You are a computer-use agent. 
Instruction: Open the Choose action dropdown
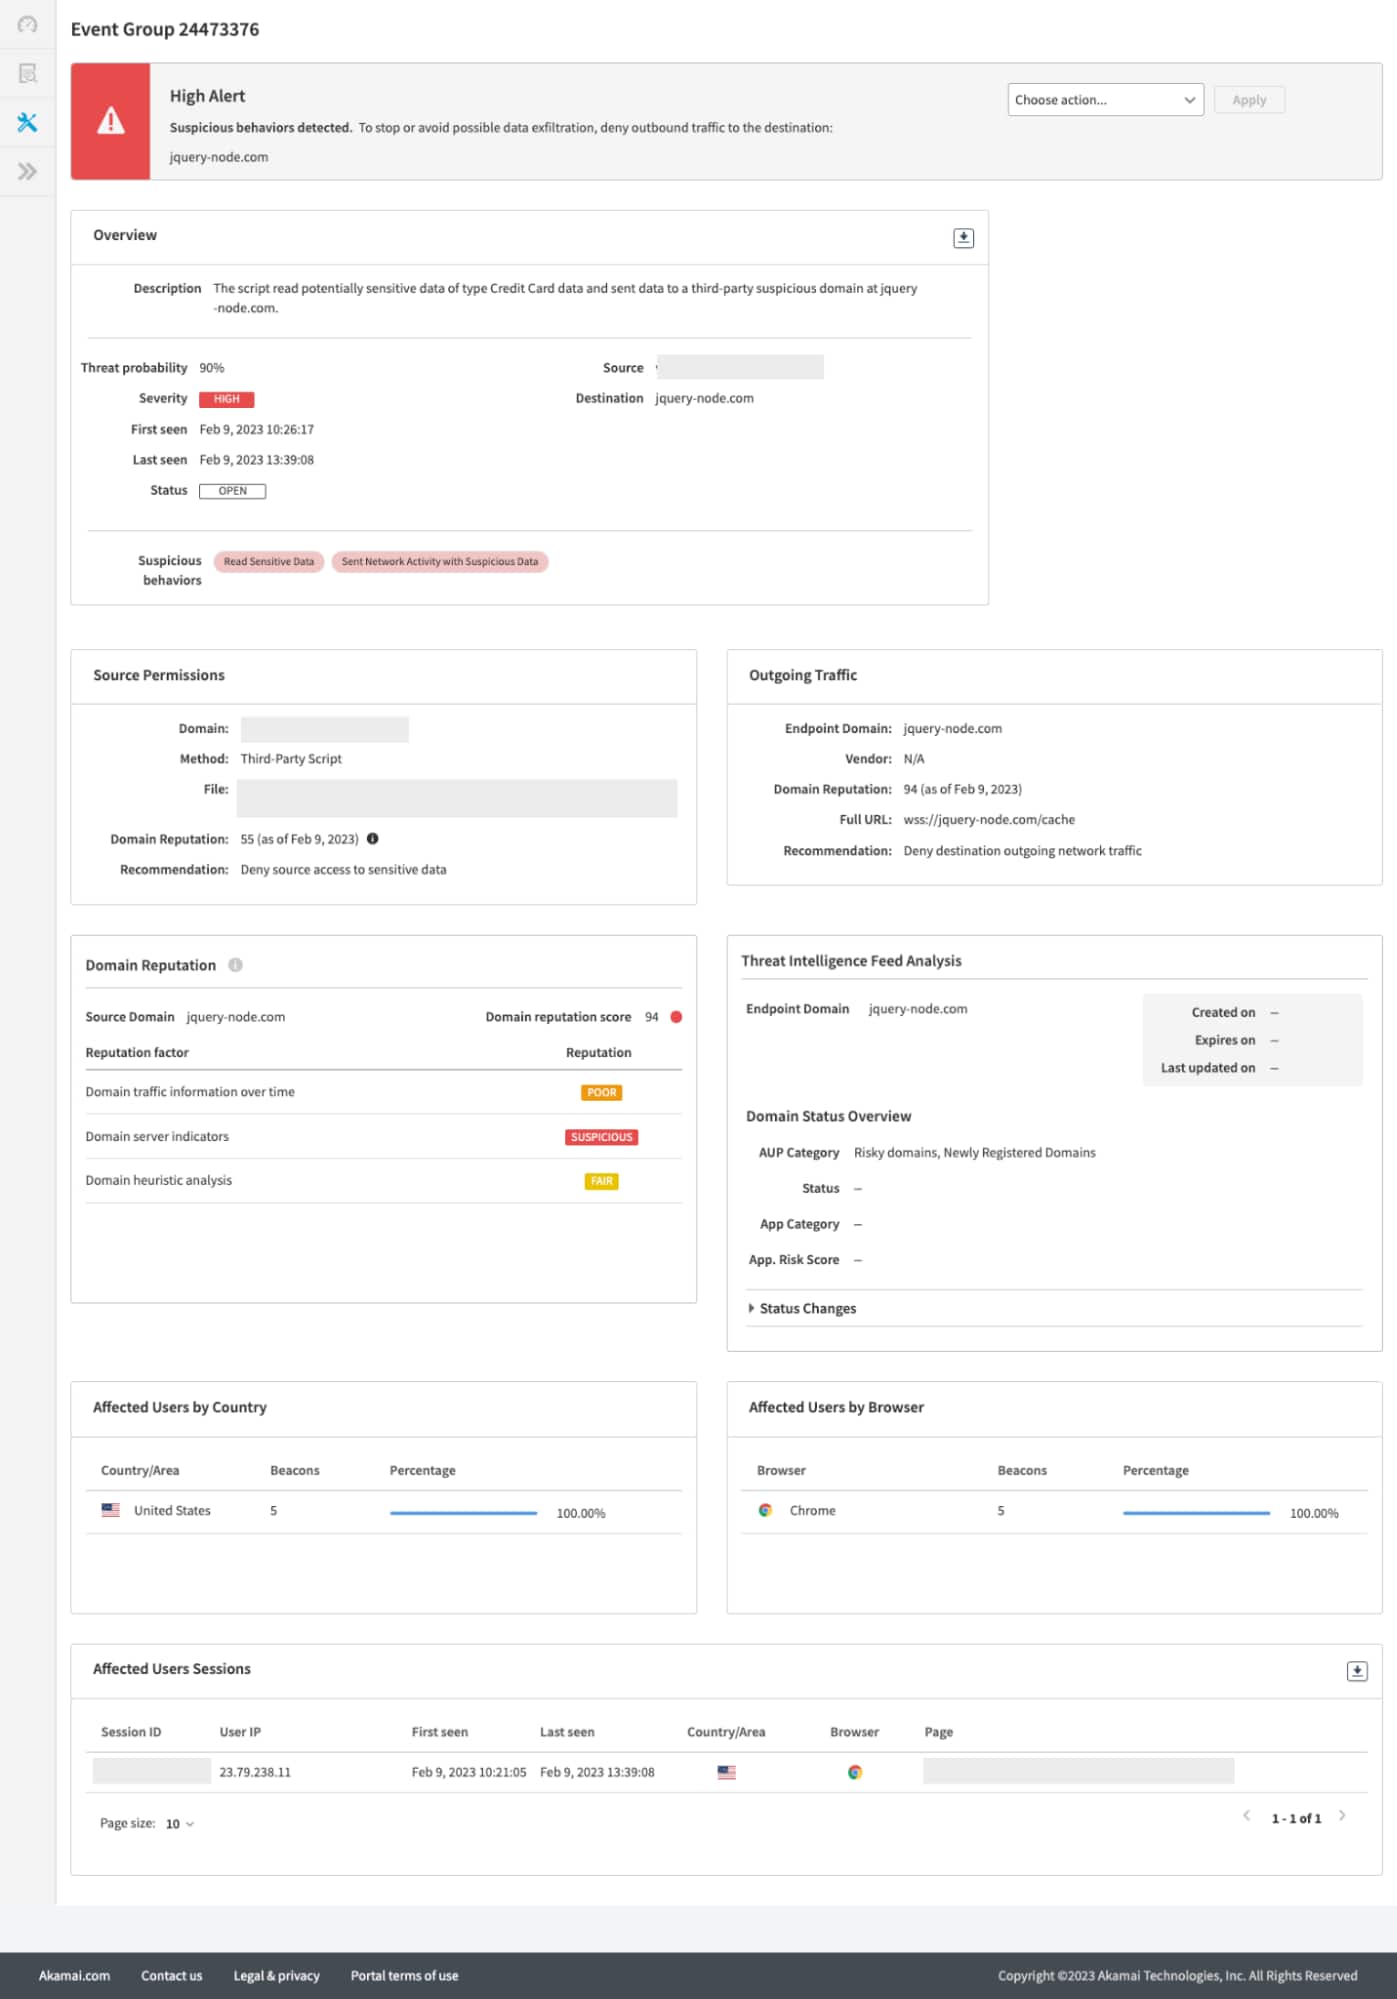(1104, 100)
